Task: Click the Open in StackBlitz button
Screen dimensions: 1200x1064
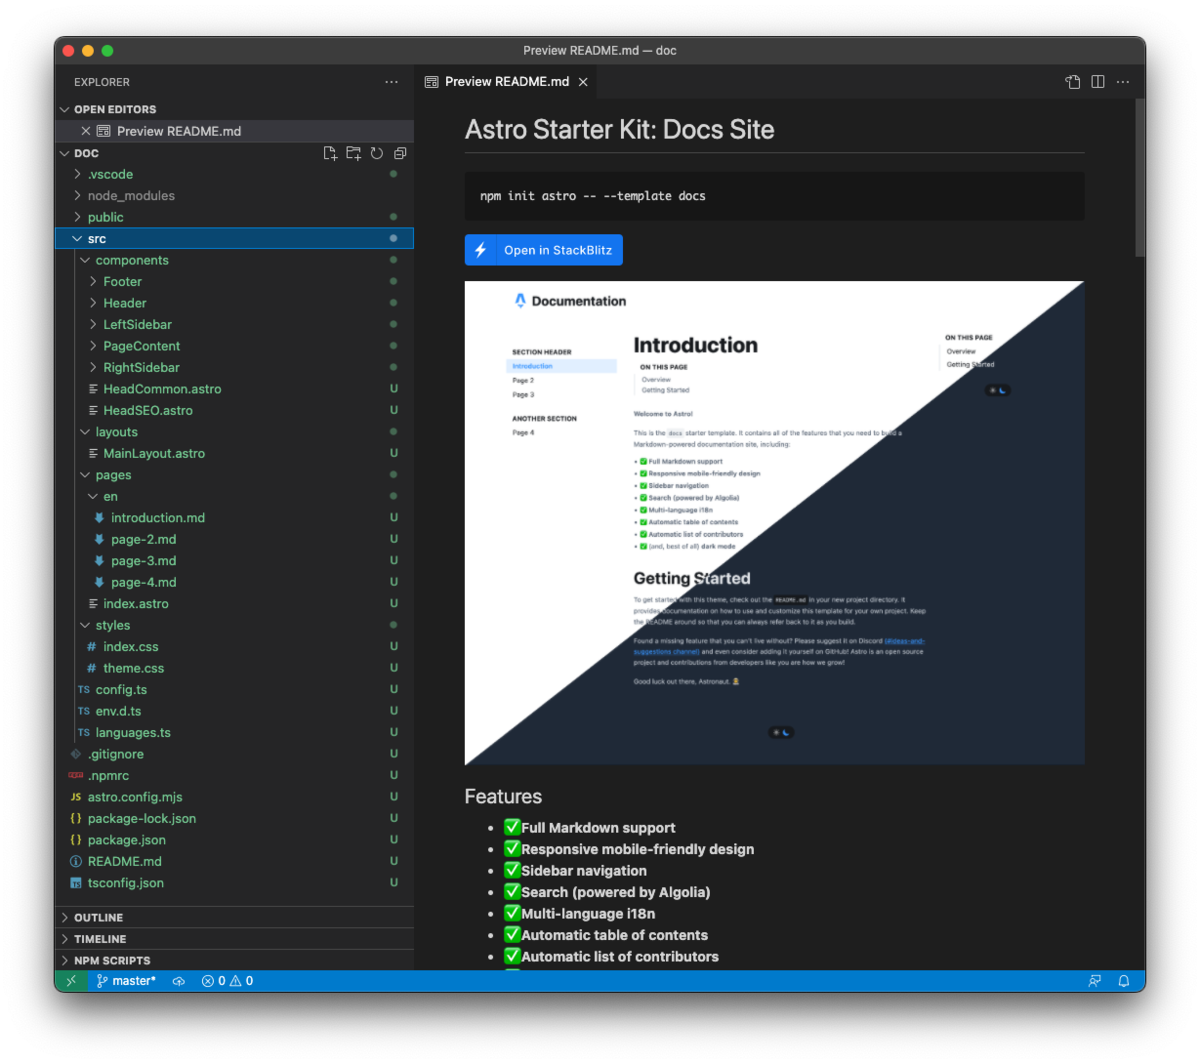Action: pyautogui.click(x=544, y=250)
